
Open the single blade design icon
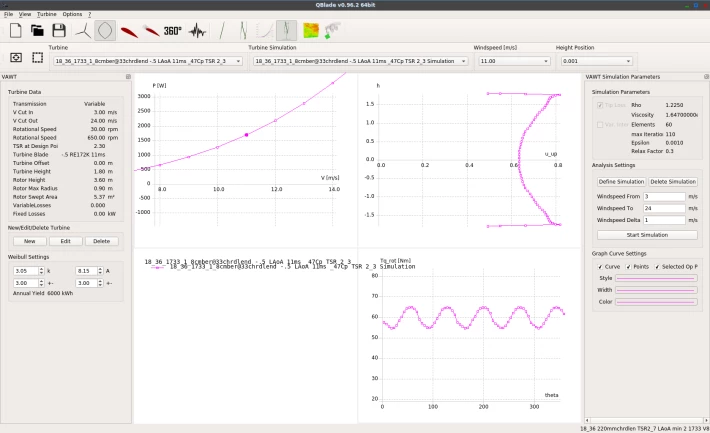click(221, 31)
